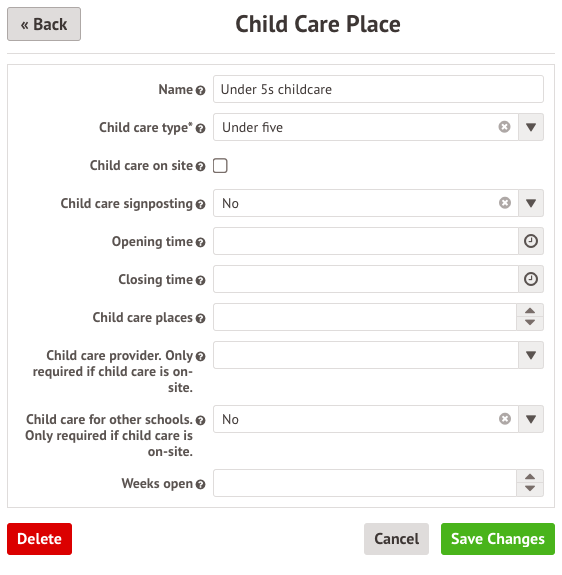Open the Opening time clock picker
This screenshot has width=562, height=575.
pyautogui.click(x=530, y=241)
